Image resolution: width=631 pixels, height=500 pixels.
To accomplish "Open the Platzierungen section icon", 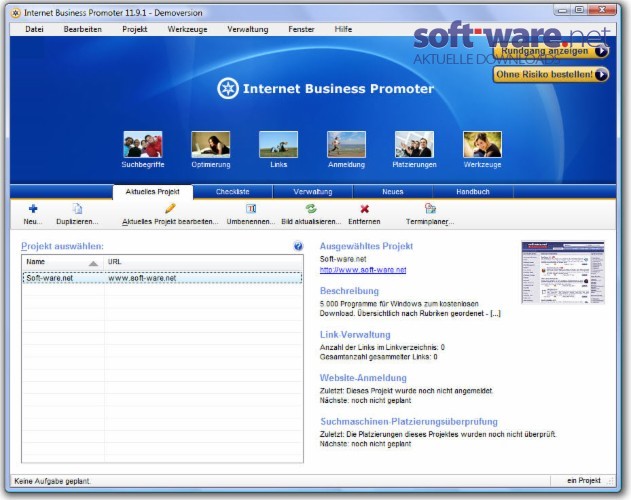I will point(414,145).
